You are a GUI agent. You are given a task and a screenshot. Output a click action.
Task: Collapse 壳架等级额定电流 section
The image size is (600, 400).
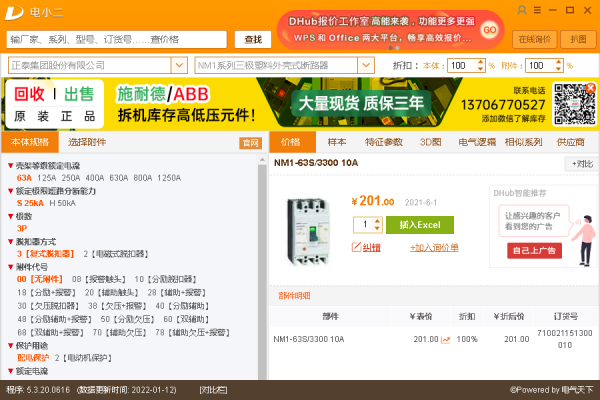pyautogui.click(x=11, y=166)
